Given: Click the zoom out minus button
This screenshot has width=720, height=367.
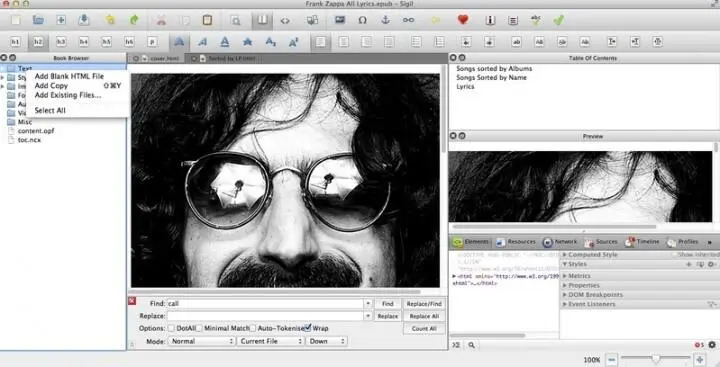Looking at the screenshot, I should [611, 360].
